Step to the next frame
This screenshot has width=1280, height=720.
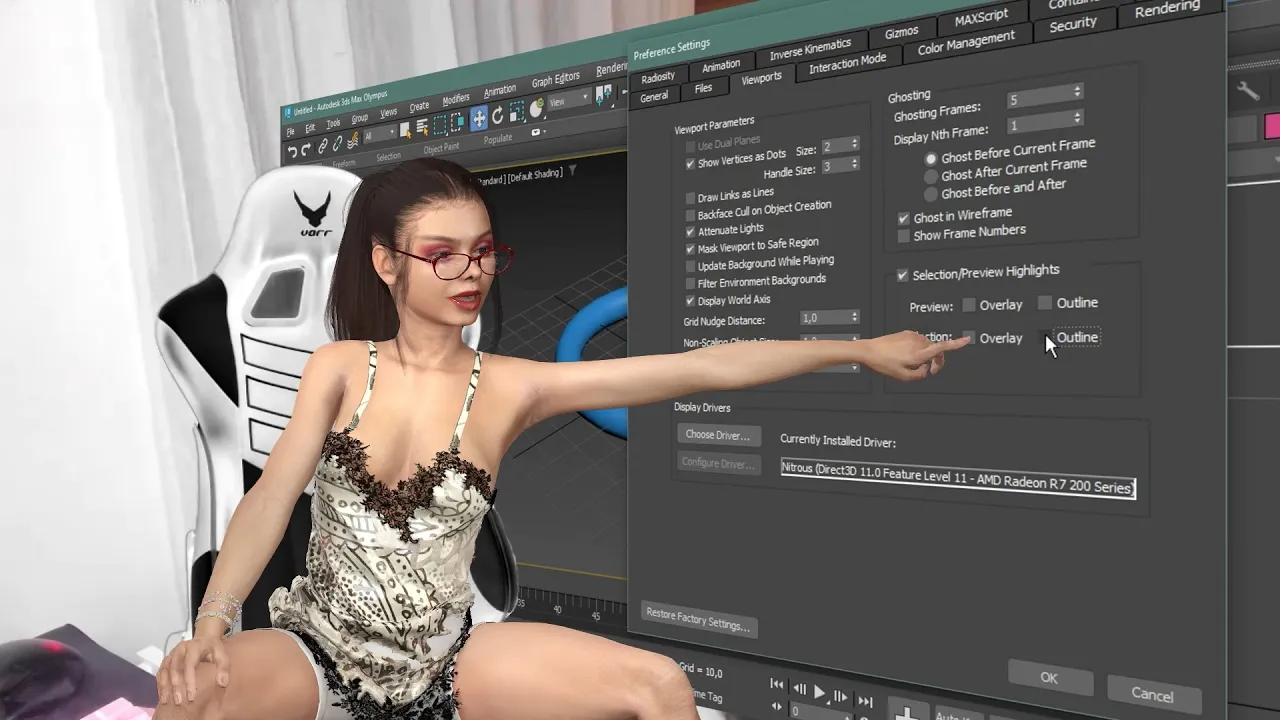point(840,696)
